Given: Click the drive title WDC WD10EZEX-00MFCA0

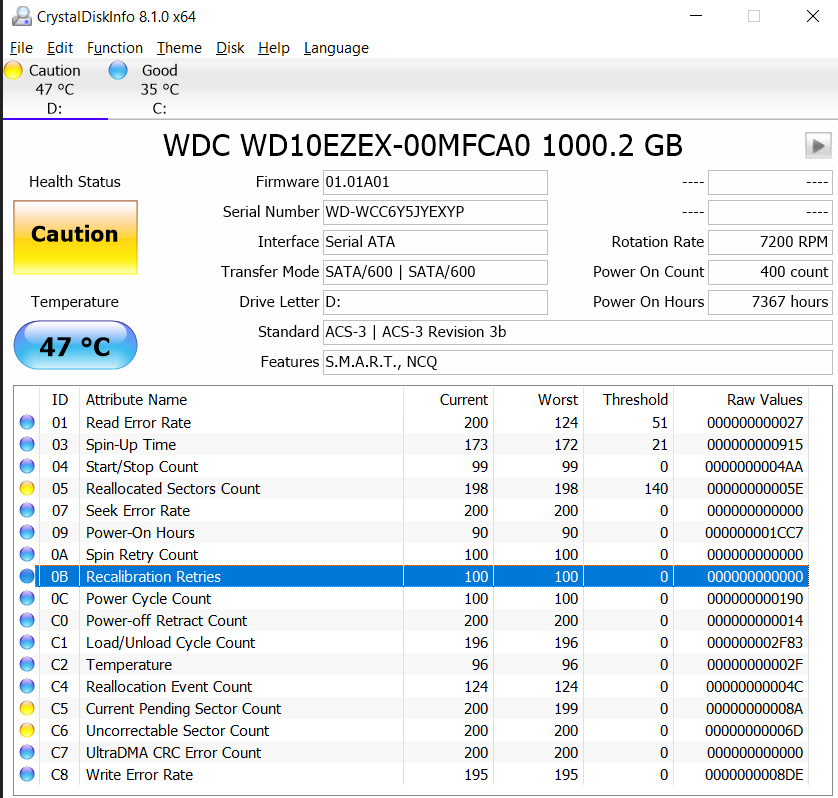Looking at the screenshot, I should click(422, 145).
